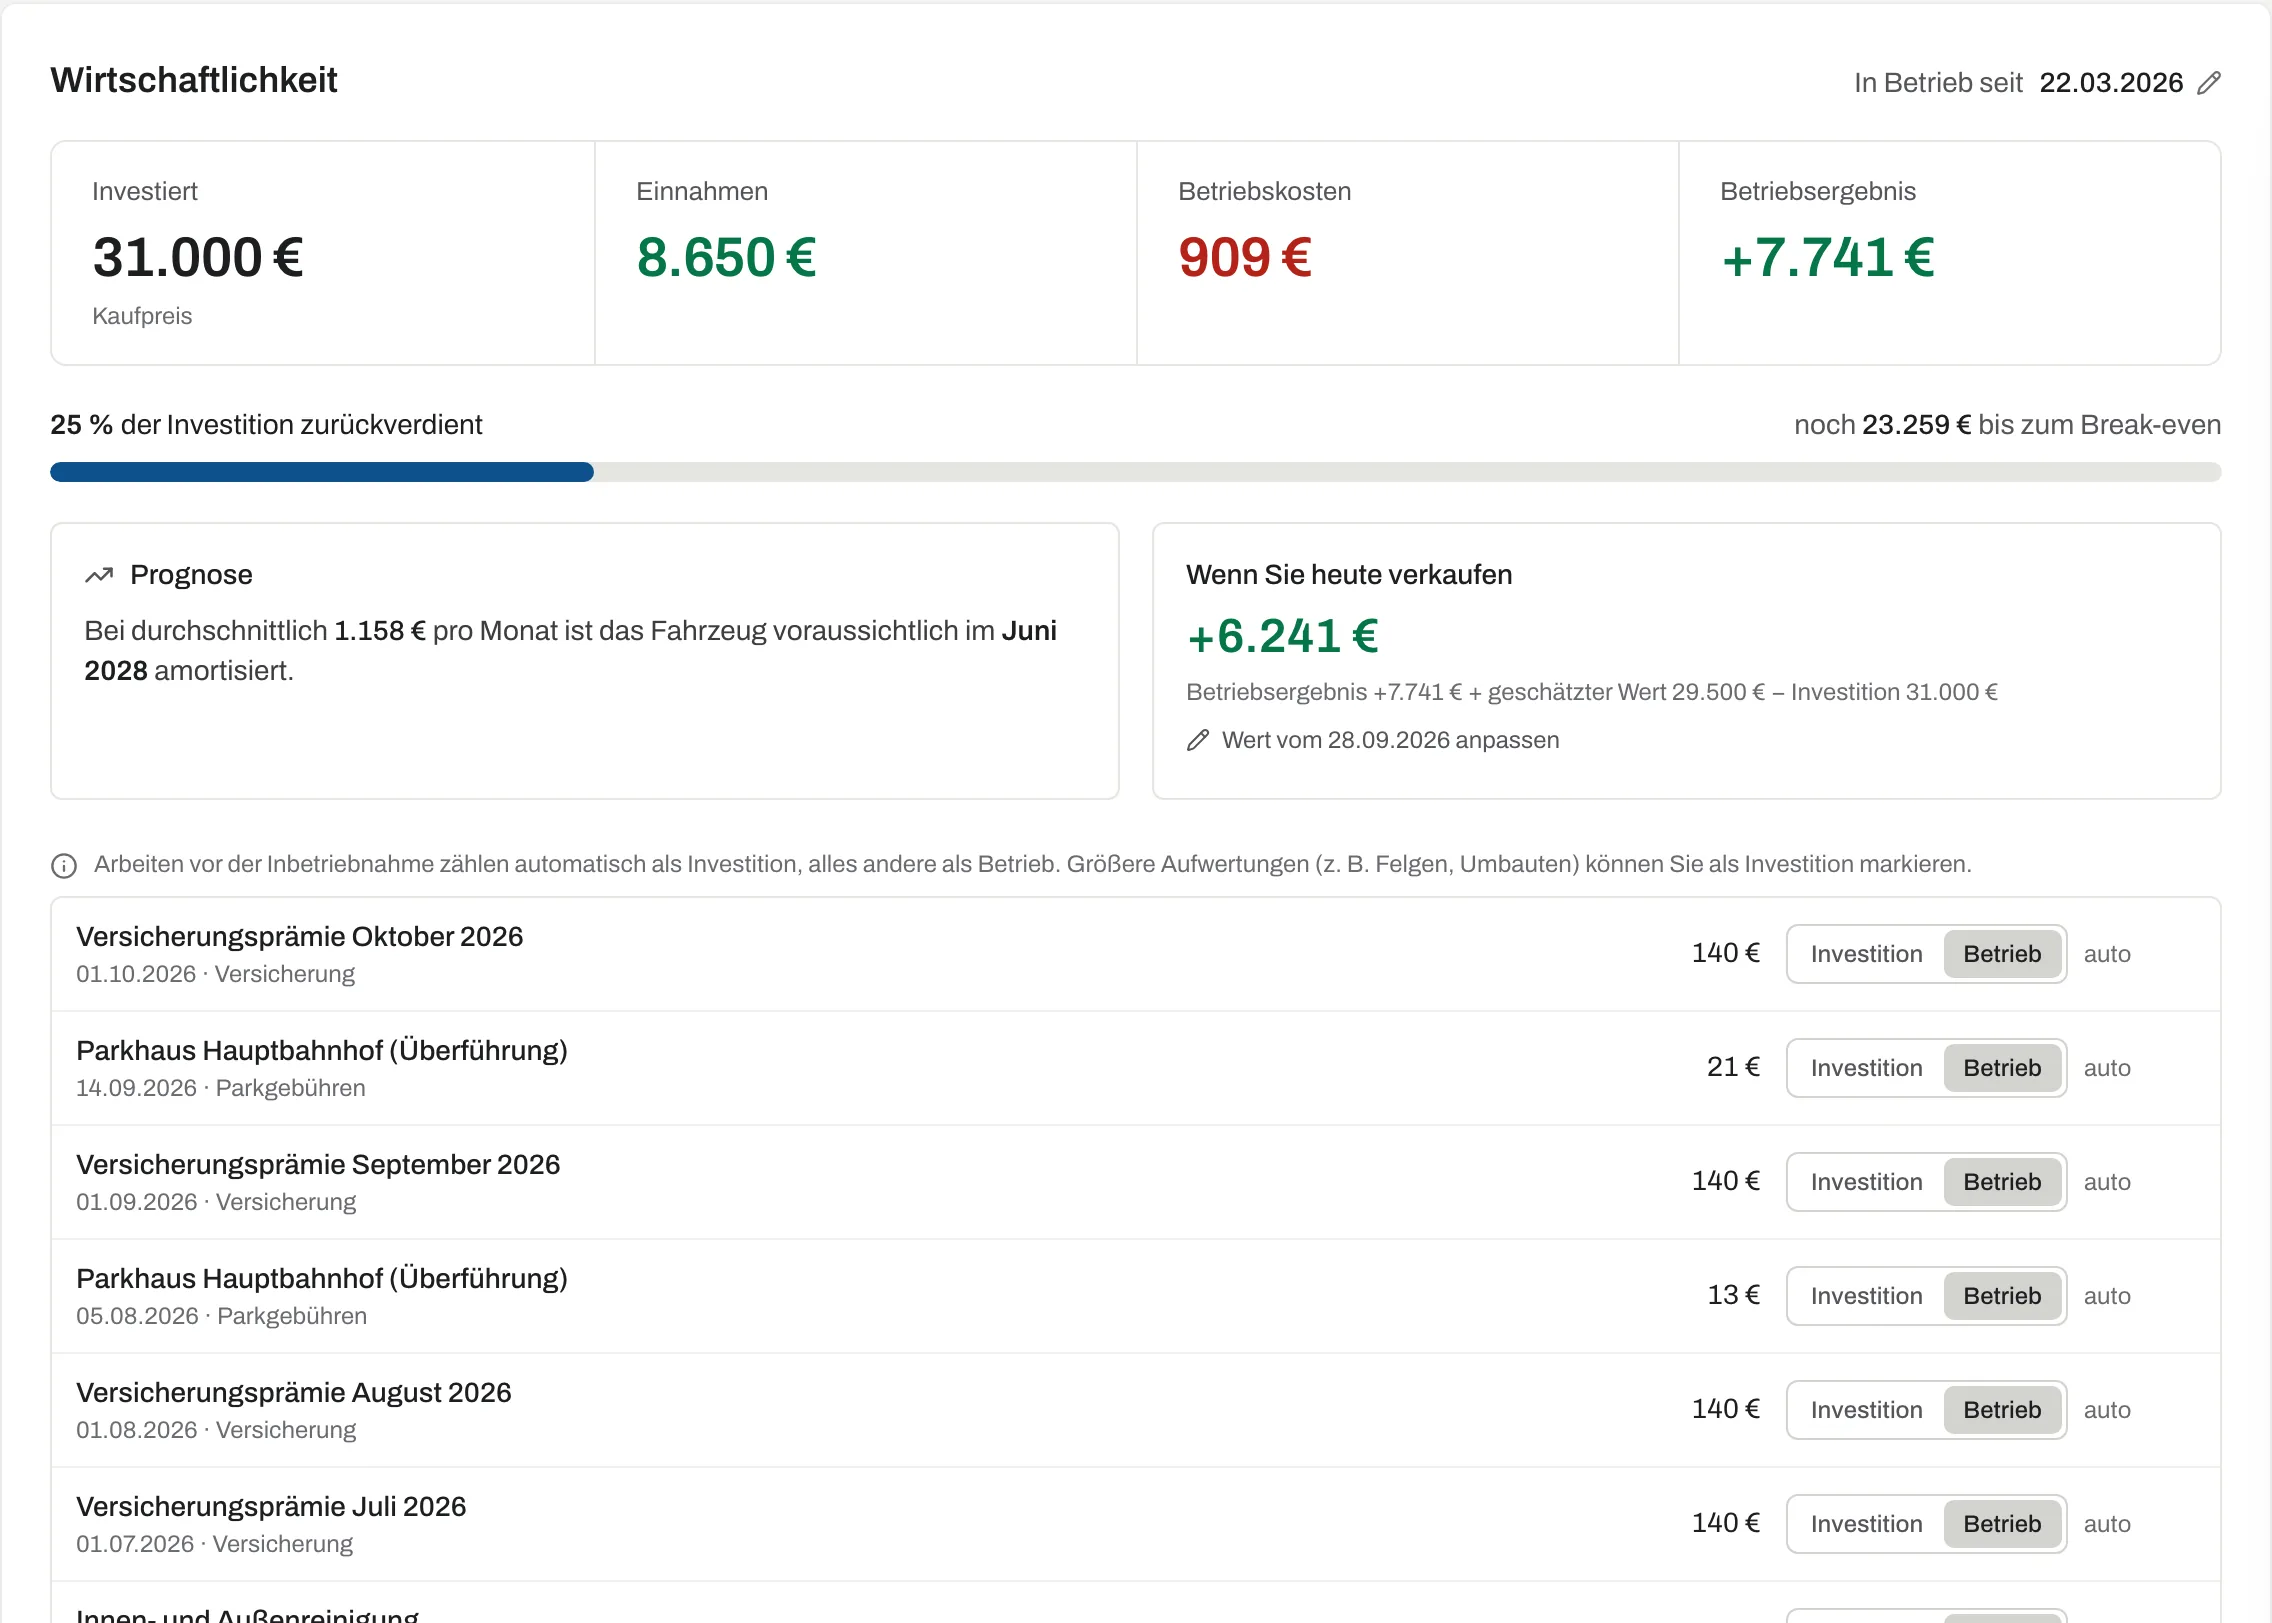Click the 'Versicherungsprämie Juli 2026' row title
The width and height of the screenshot is (2272, 1623).
pos(271,1507)
